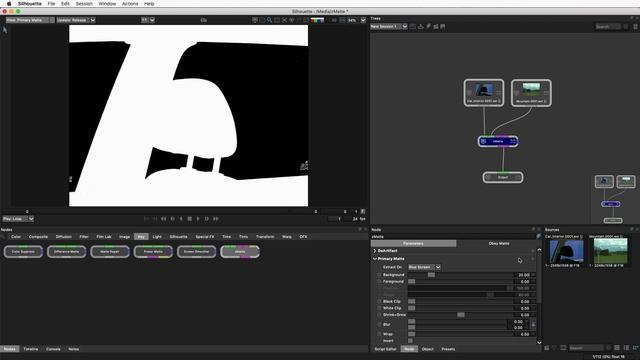
Task: Open the Presets tab
Action: pyautogui.click(x=448, y=349)
